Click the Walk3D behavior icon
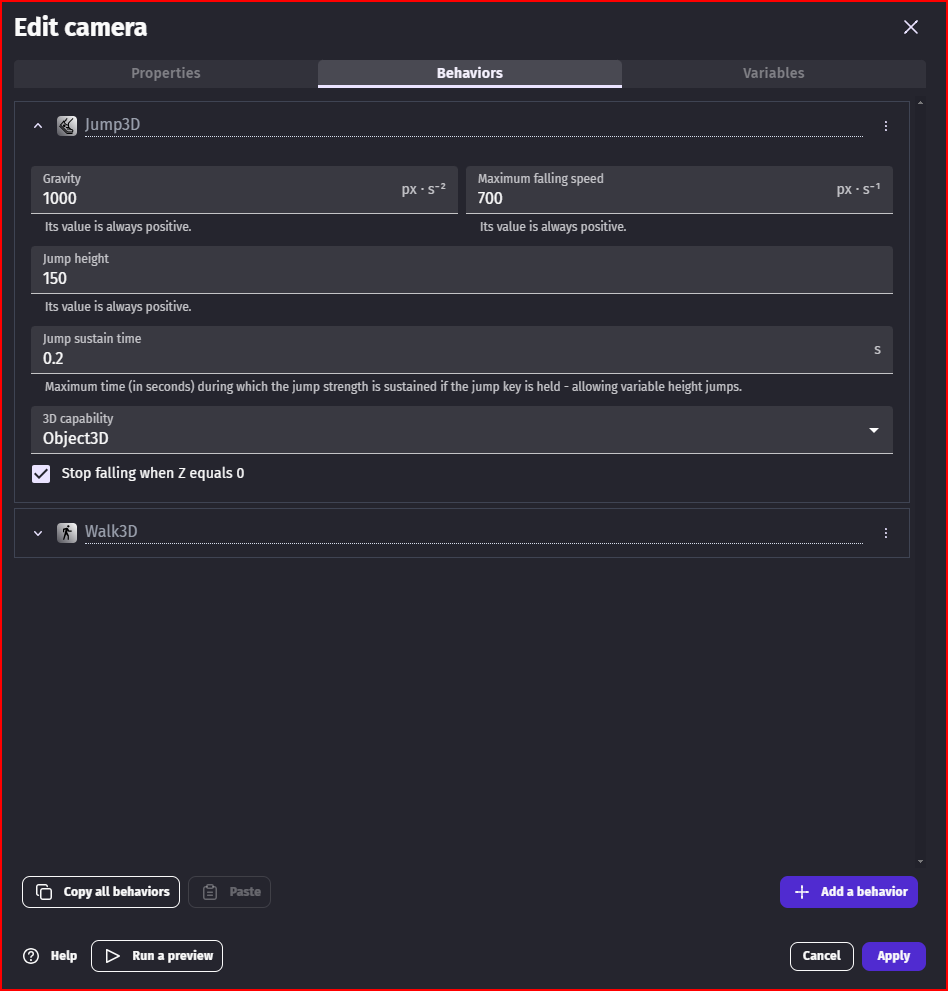 (x=67, y=533)
